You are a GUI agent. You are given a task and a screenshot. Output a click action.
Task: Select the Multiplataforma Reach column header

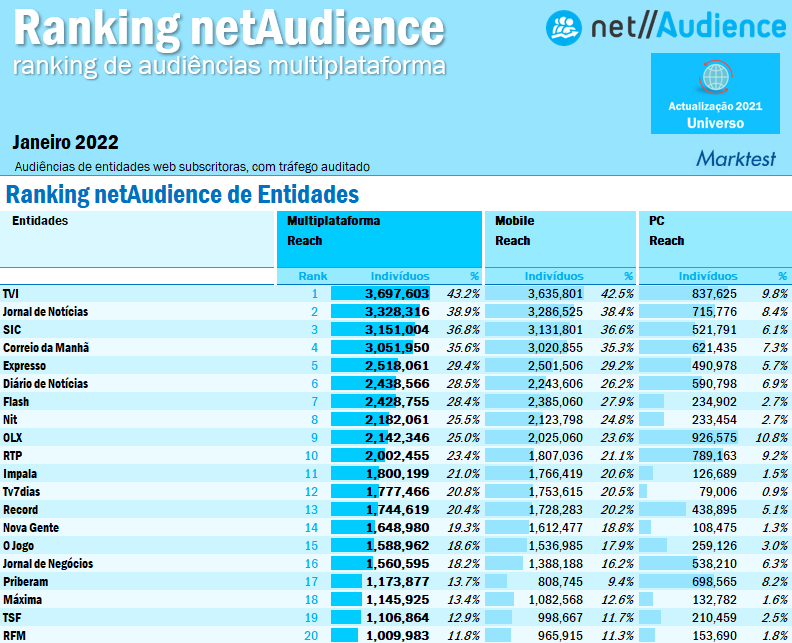(x=334, y=230)
